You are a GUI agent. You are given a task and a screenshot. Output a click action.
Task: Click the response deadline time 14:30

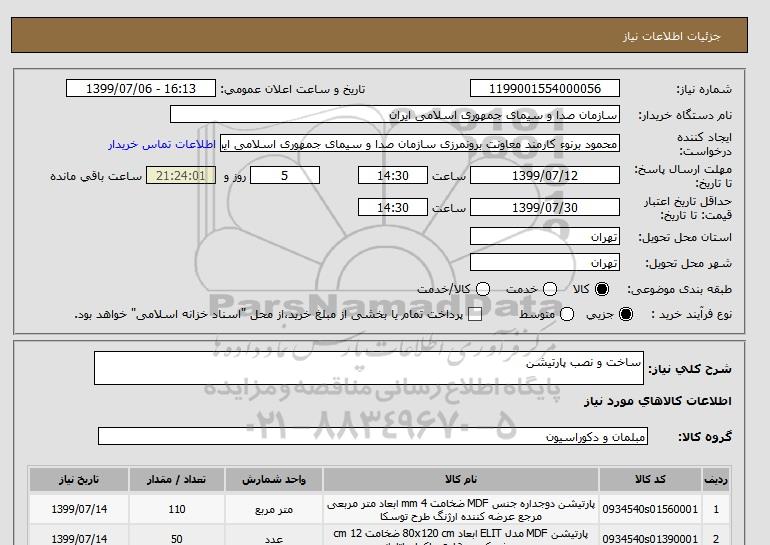pyautogui.click(x=393, y=175)
